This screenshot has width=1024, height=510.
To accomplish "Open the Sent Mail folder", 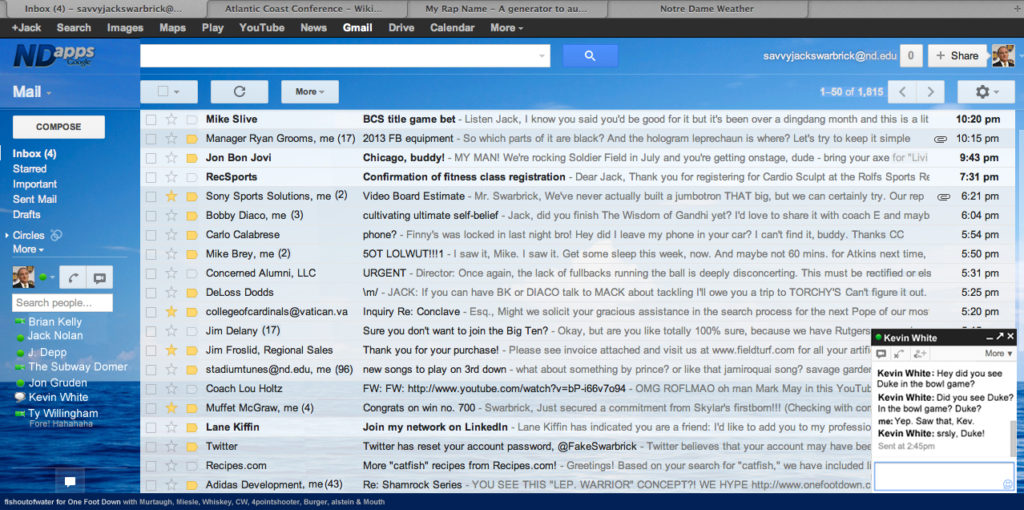I will [x=35, y=199].
